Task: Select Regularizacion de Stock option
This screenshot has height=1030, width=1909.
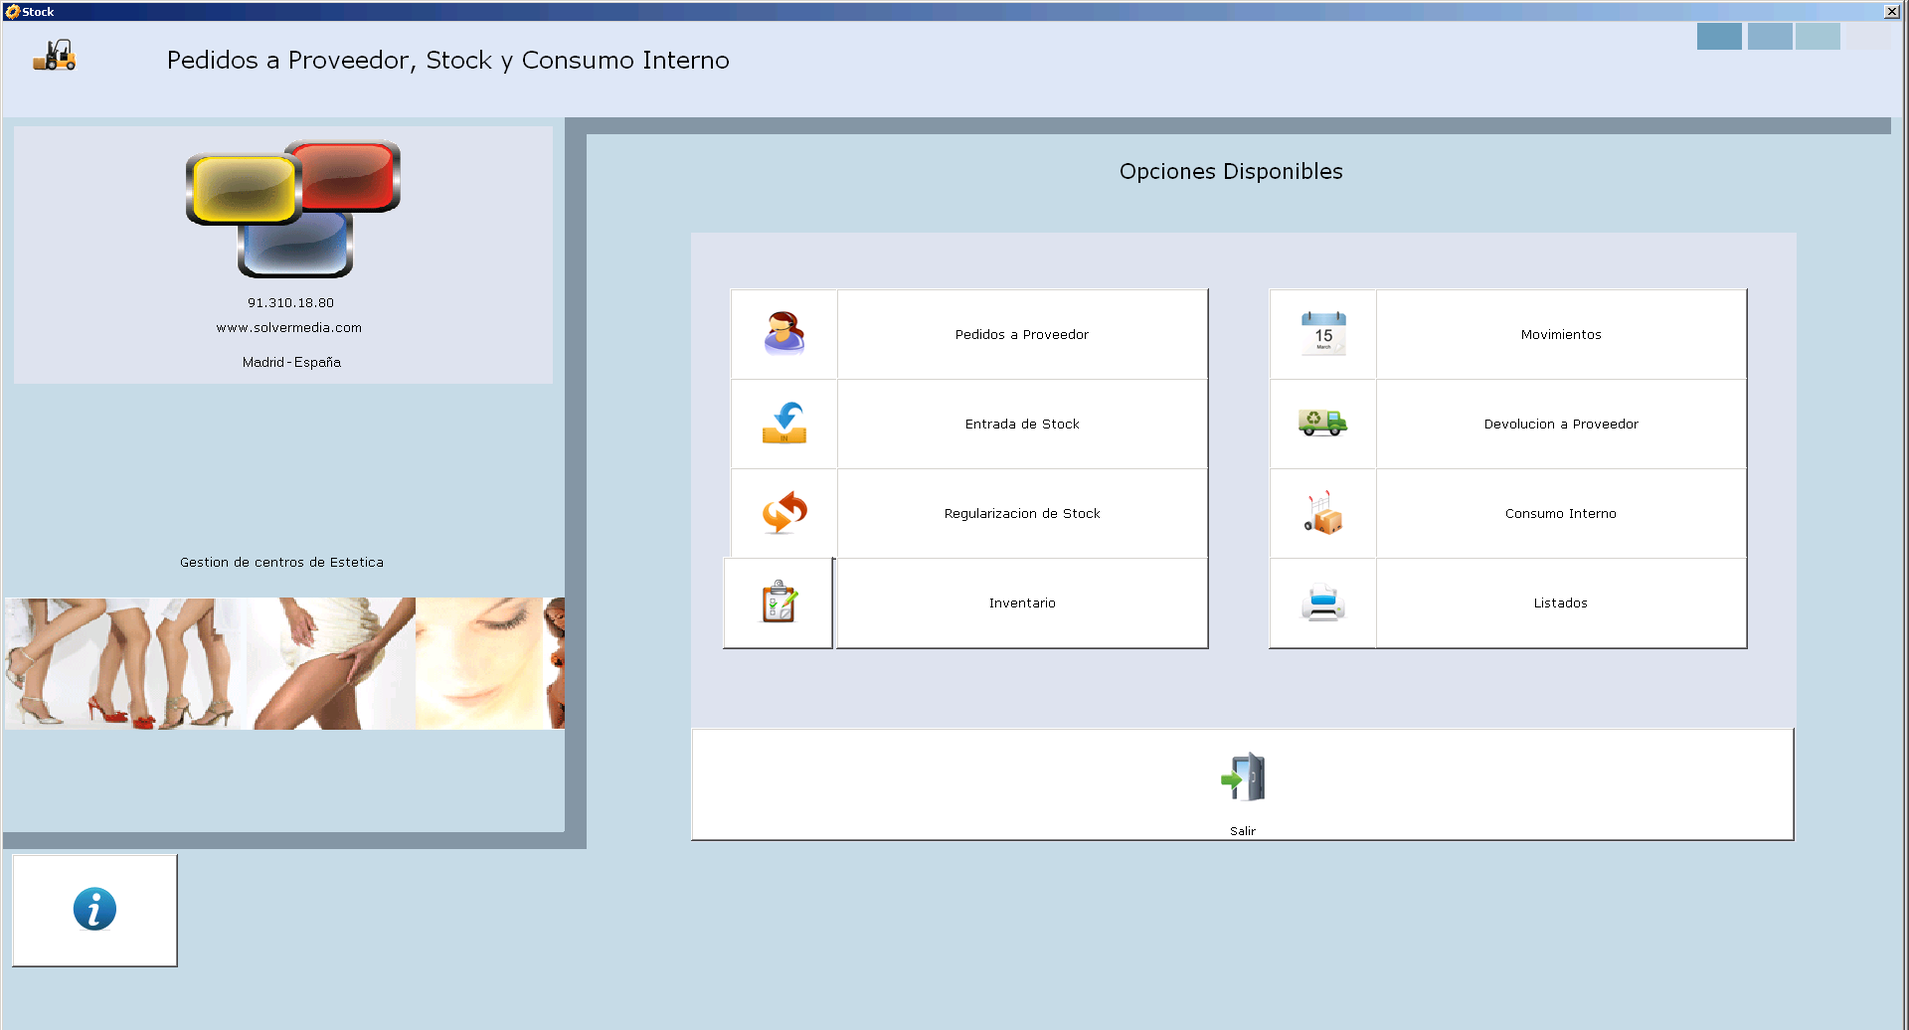Action: tap(1022, 513)
